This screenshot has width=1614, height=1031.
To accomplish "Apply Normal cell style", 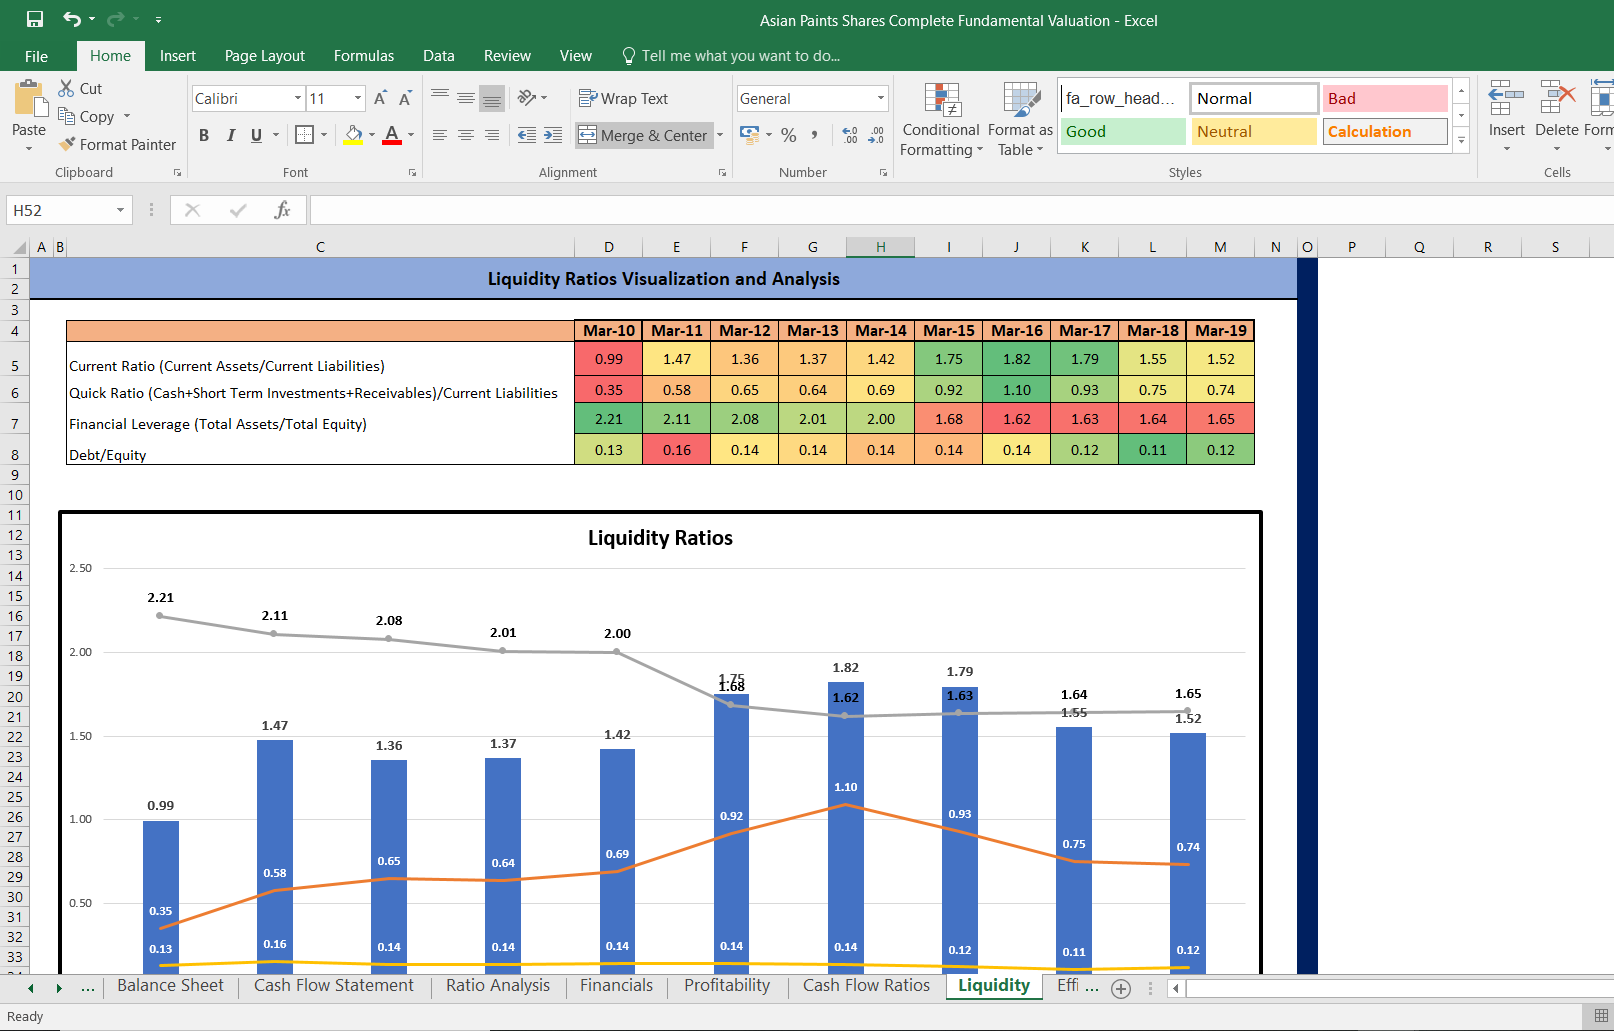I will (x=1254, y=98).
